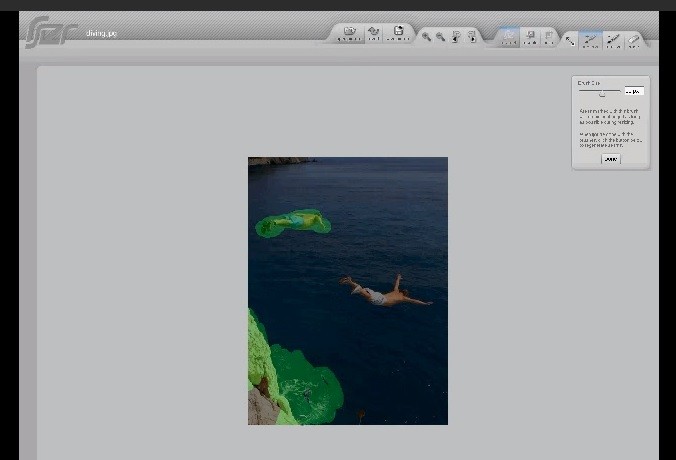Select the diagonal double-arrow resize tool
The width and height of the screenshot is (676, 460).
[570, 41]
